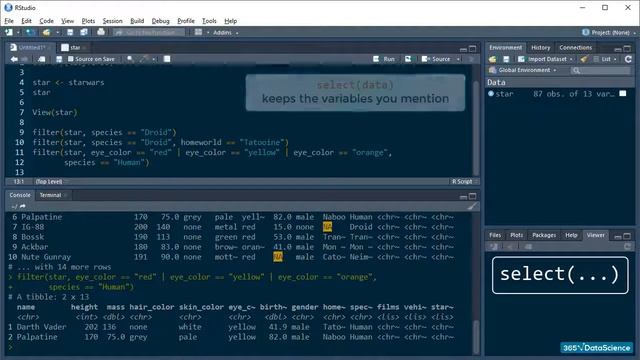Clear environment objects with broom icon
Screen dimensions: 640x360
coord(584,59)
